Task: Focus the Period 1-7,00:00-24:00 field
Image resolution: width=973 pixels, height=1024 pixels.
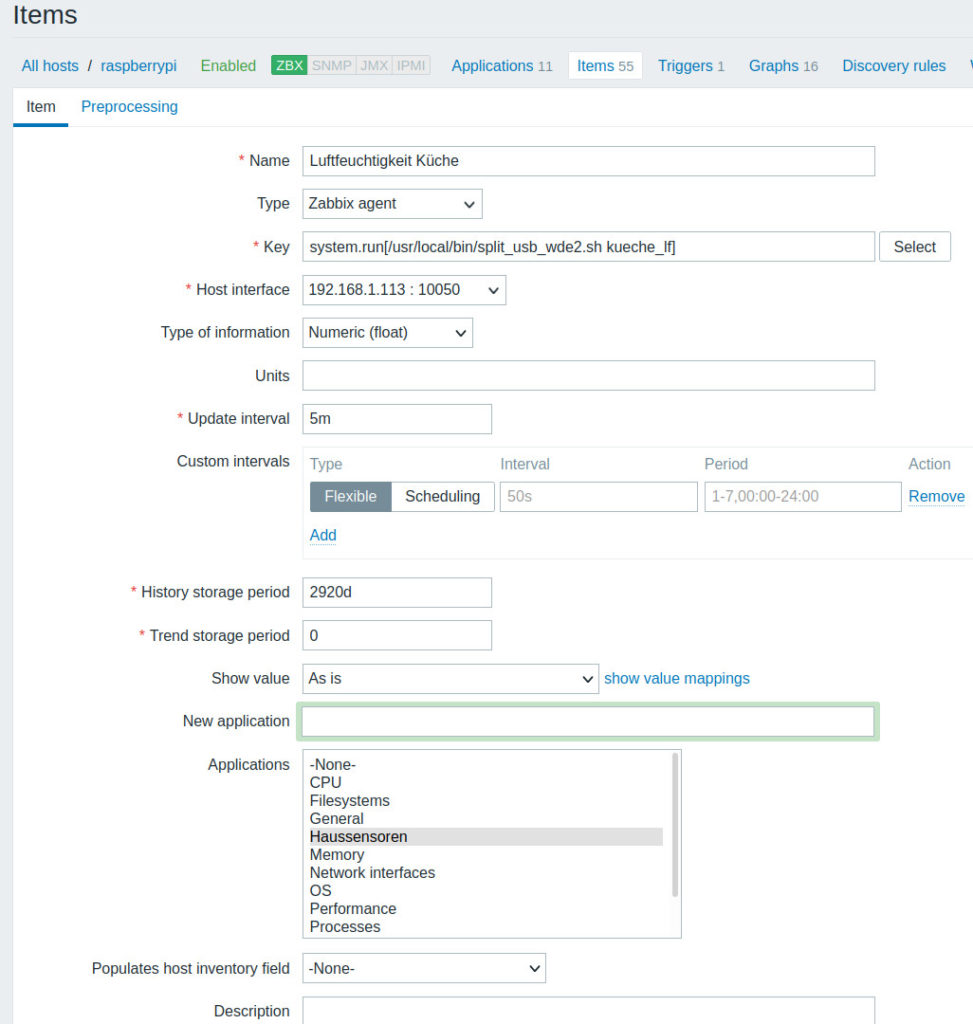Action: pos(803,496)
